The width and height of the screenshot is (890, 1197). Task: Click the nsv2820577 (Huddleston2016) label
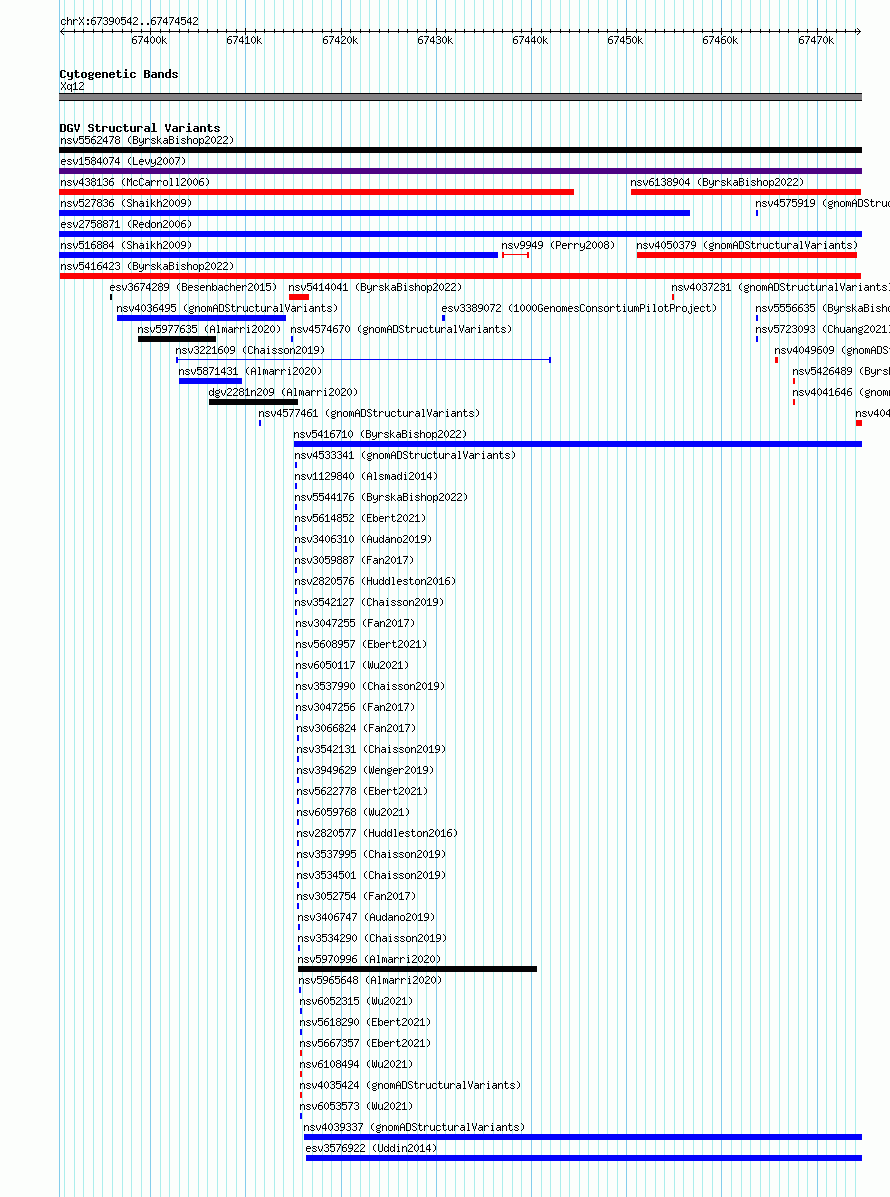point(377,833)
